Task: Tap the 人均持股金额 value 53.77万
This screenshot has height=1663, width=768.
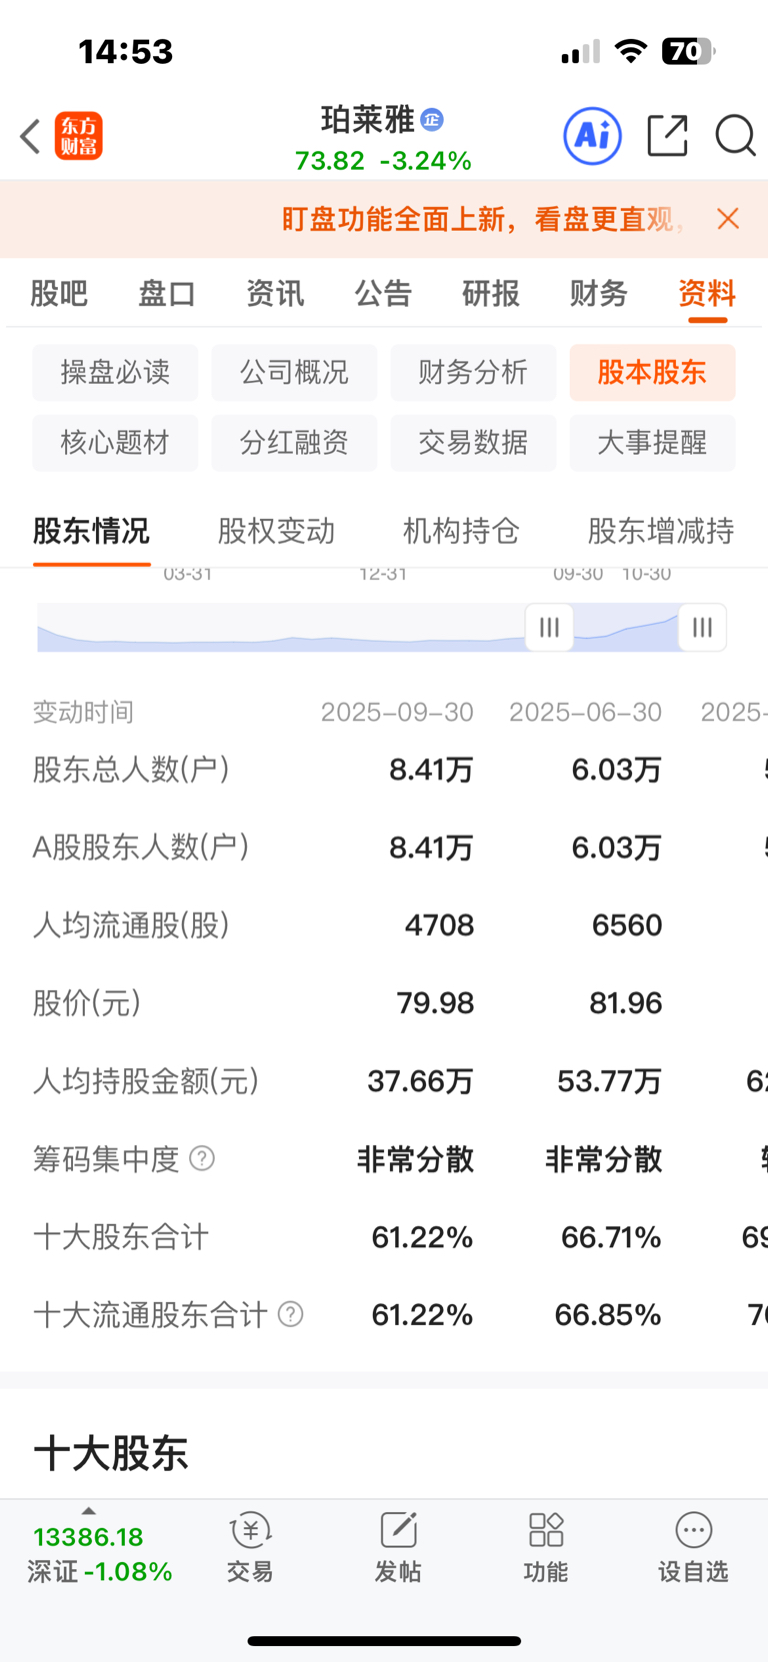Action: tap(609, 1081)
